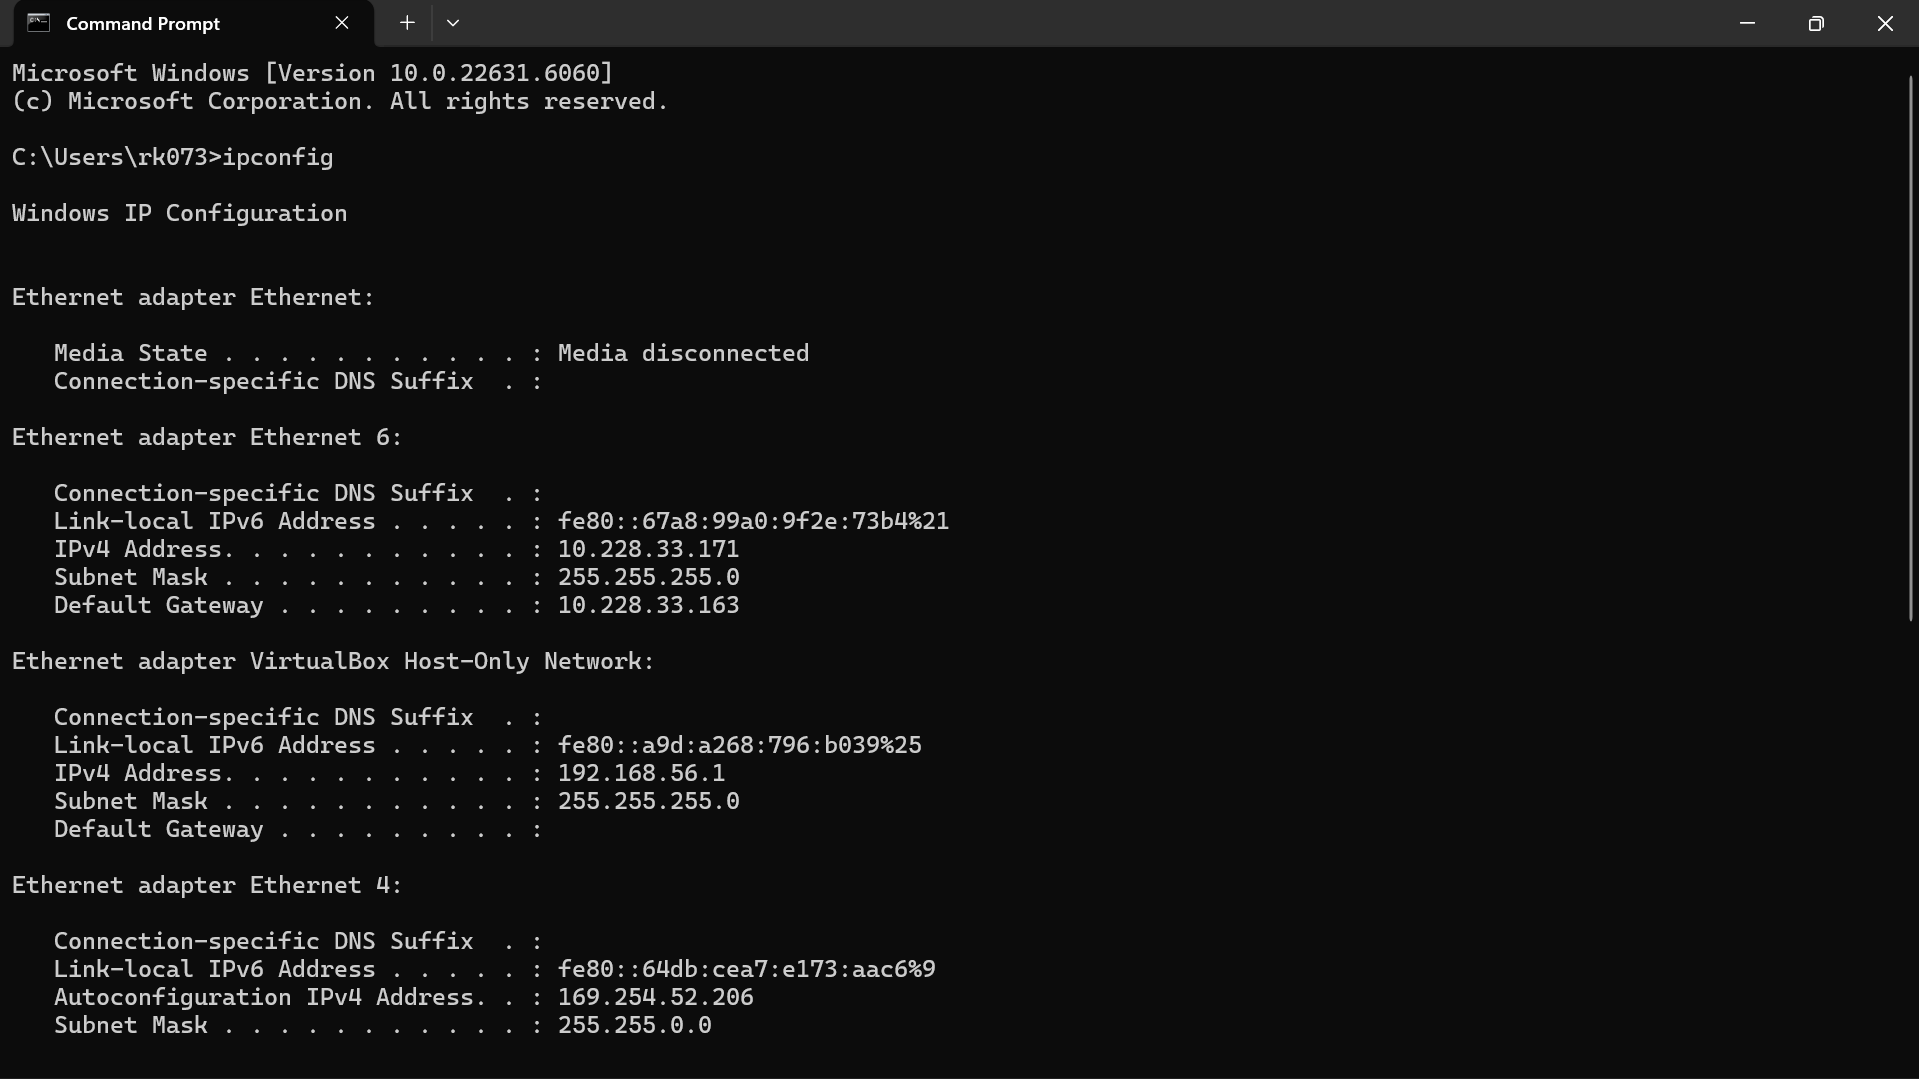Open a new tab with the plus button
Viewport: 1919px width, 1079px height.
point(407,23)
